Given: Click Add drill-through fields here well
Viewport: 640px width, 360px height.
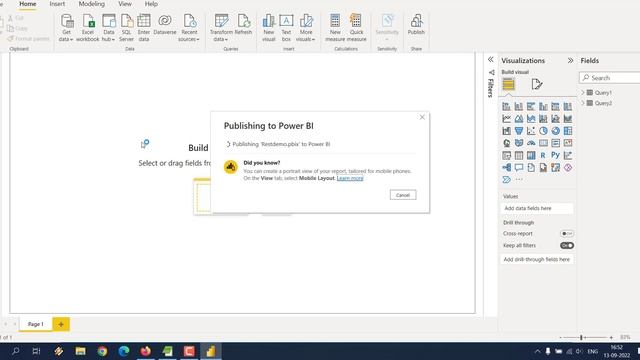Looking at the screenshot, I should click(x=537, y=259).
